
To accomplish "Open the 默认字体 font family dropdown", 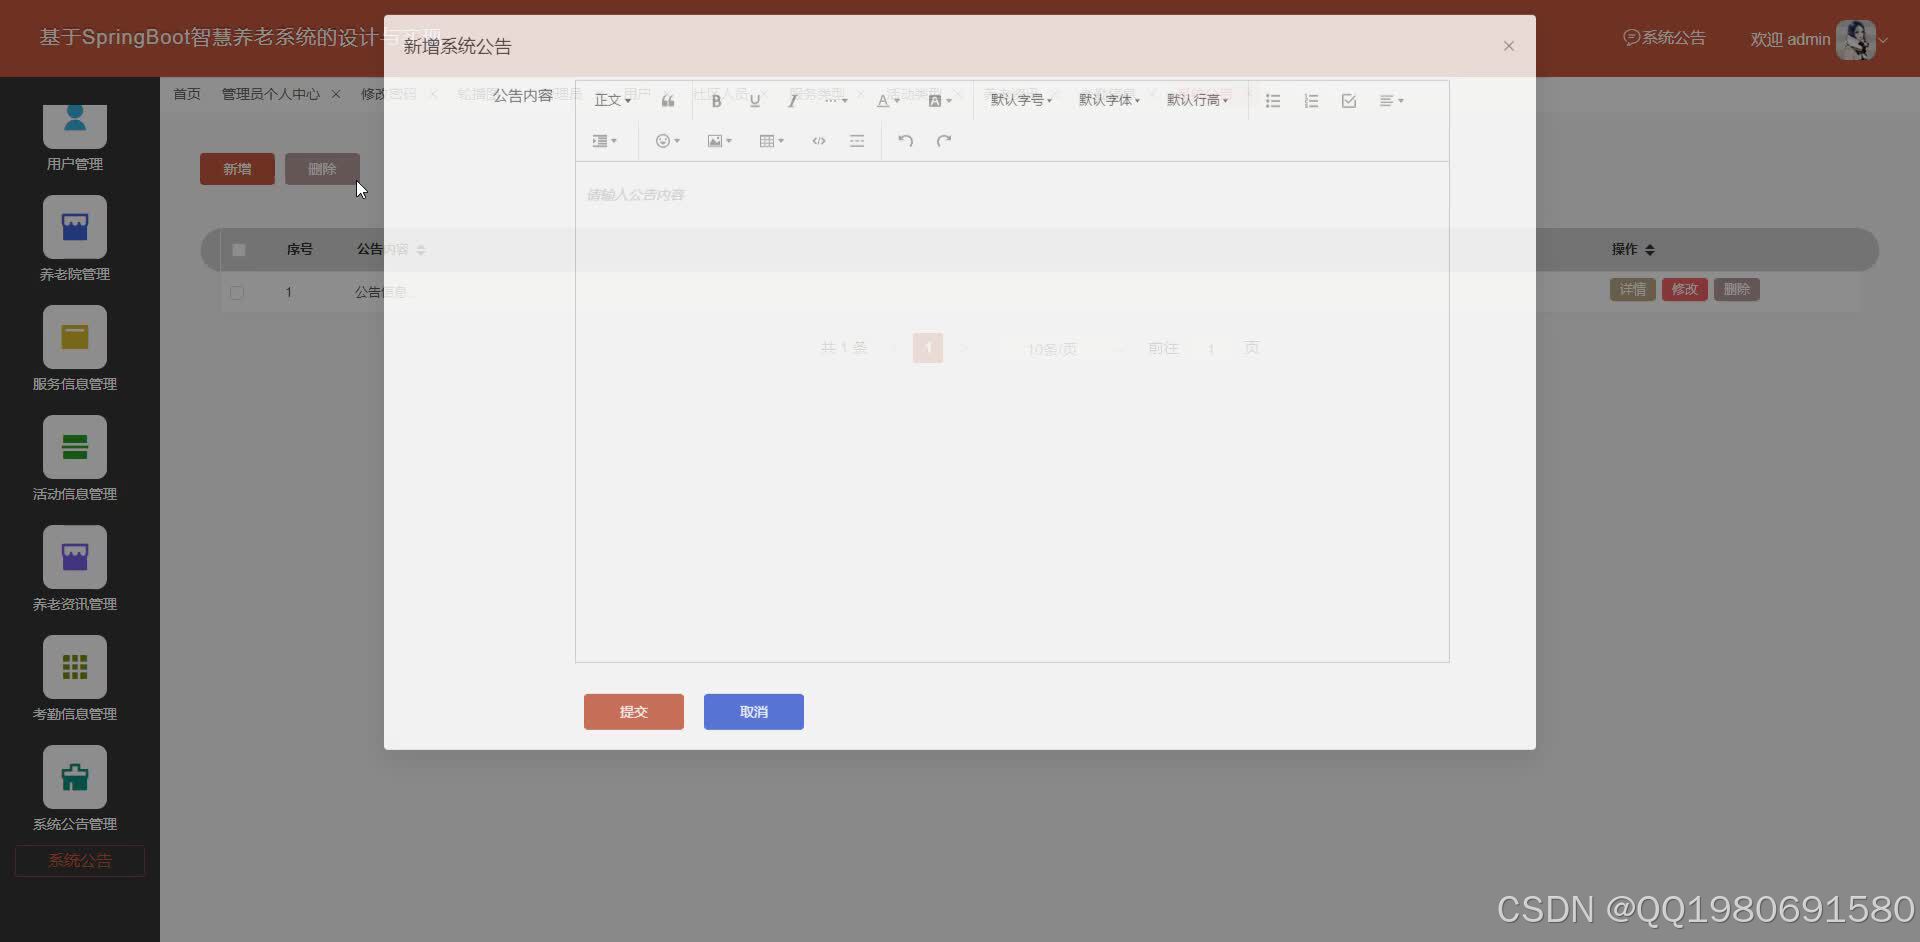I will [1109, 100].
